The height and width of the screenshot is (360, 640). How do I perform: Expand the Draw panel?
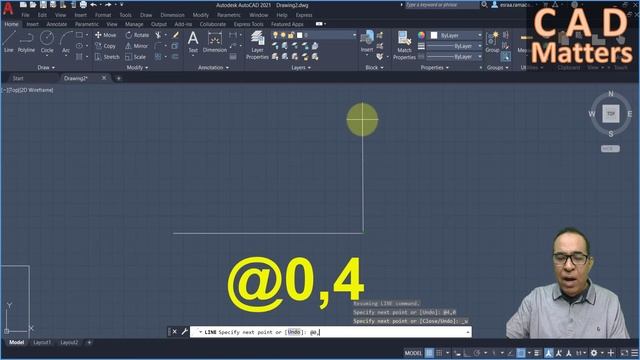tap(46, 68)
